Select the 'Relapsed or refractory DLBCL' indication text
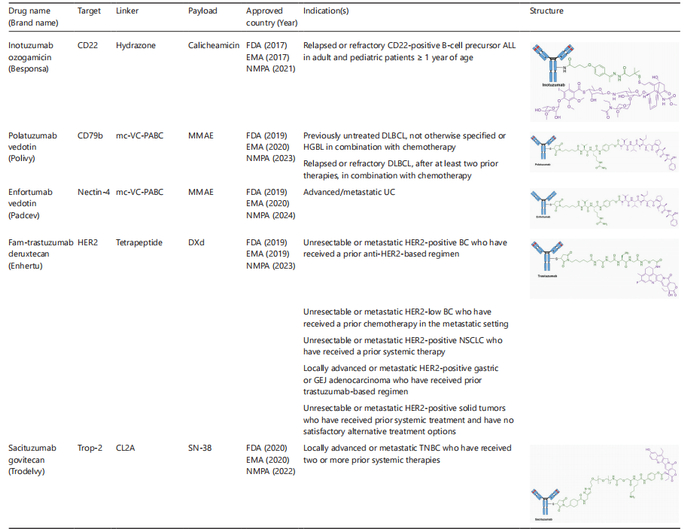Screen dimensions: 700x529 pyautogui.click(x=401, y=170)
